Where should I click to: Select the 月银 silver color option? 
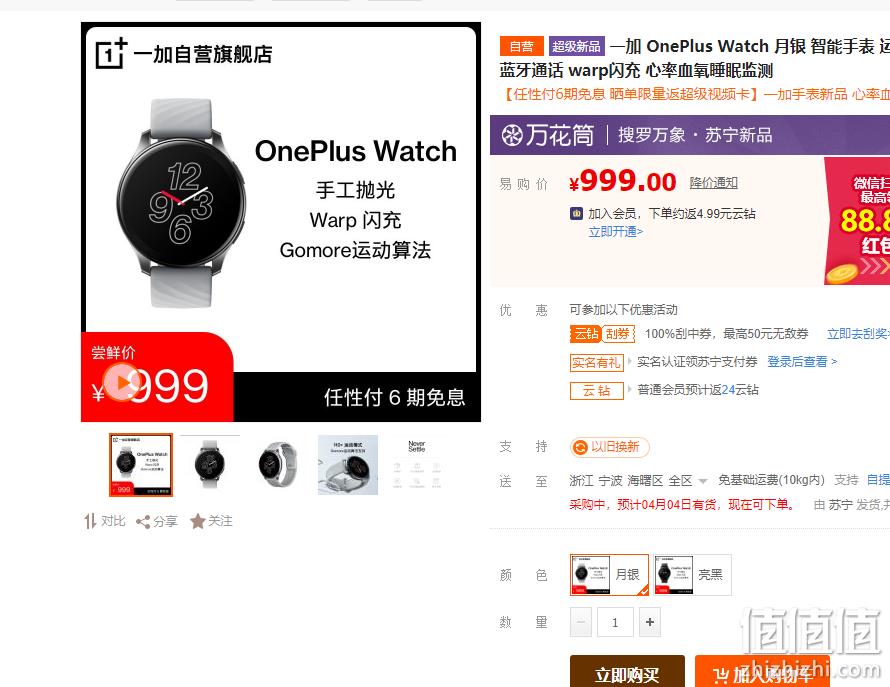[609, 575]
